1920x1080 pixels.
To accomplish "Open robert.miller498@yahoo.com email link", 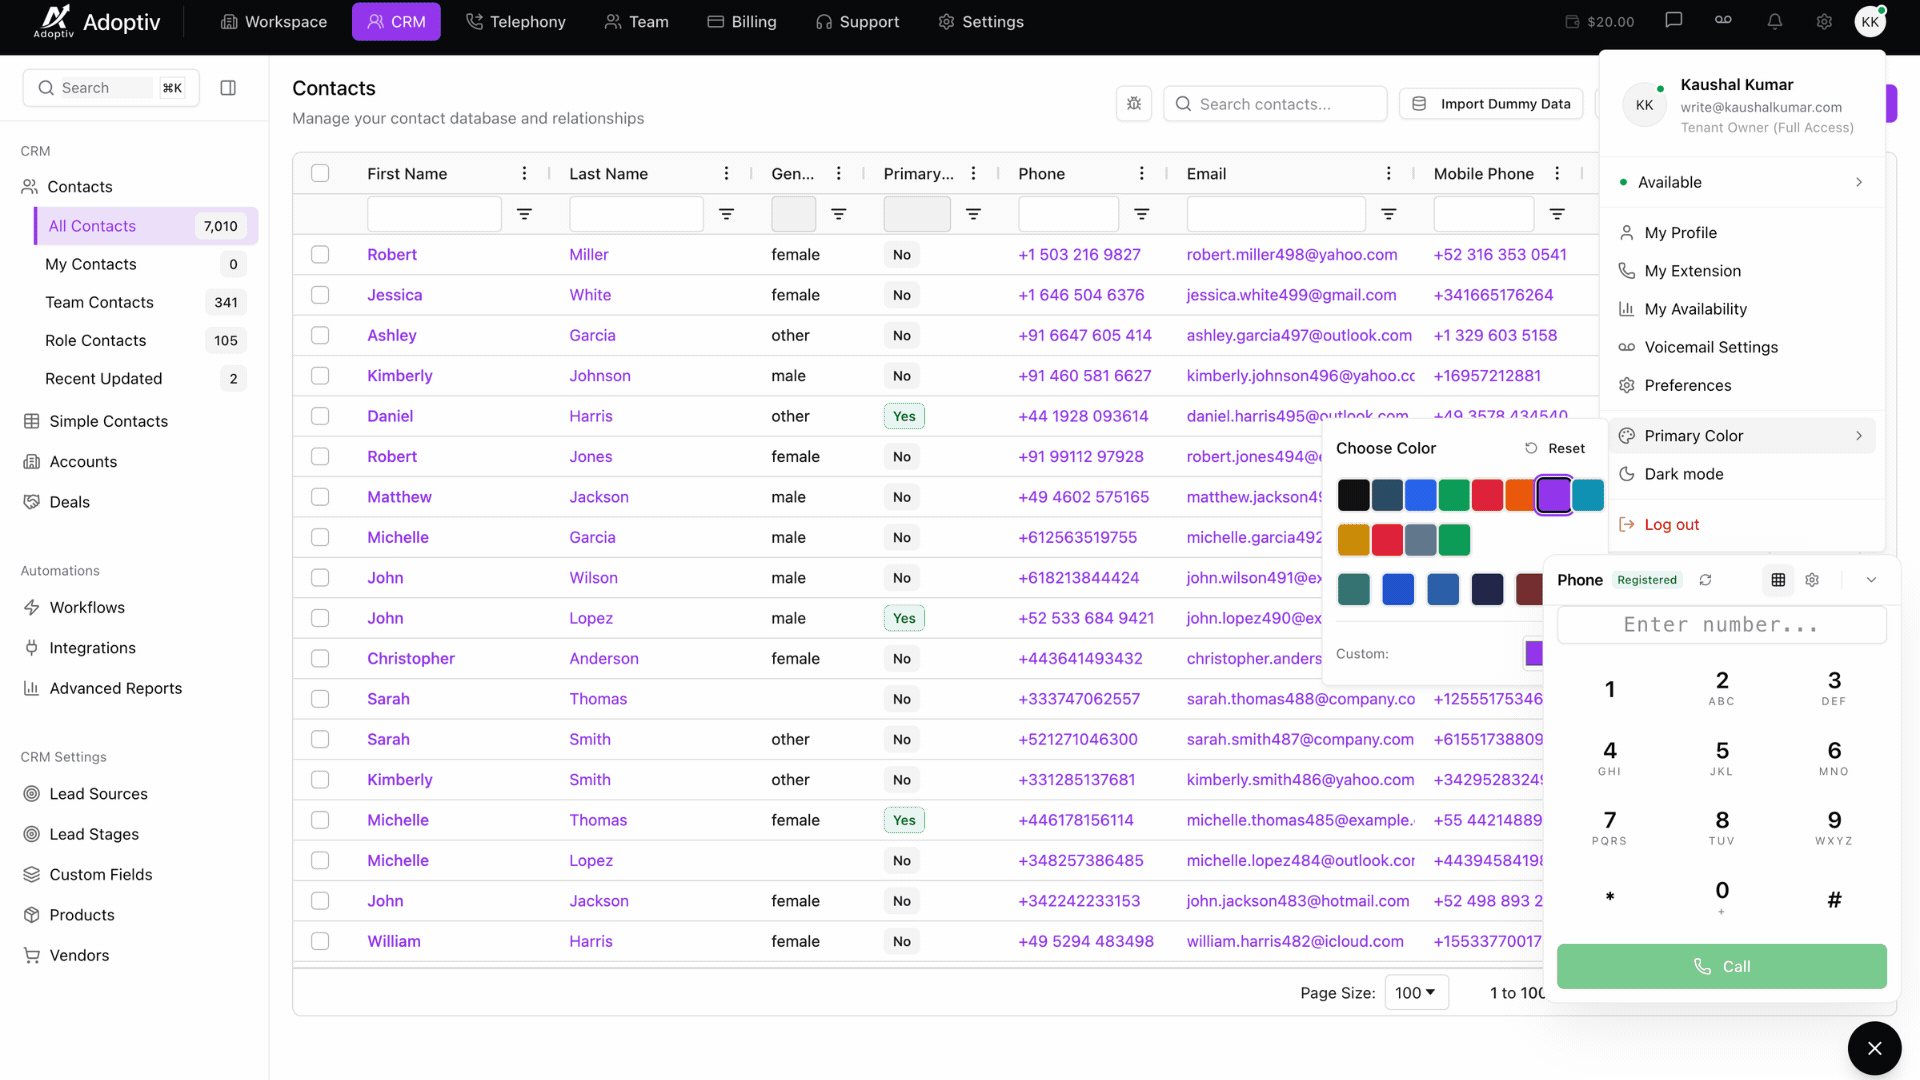I will tap(1292, 254).
